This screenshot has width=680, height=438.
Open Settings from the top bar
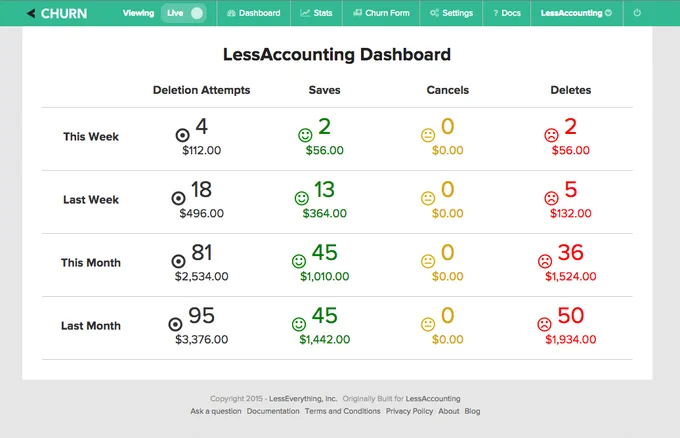coord(451,13)
